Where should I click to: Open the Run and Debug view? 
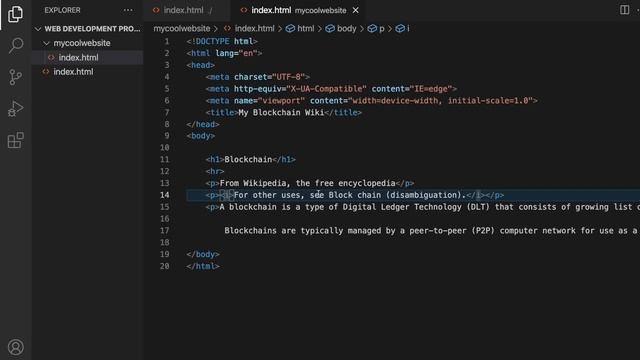click(x=16, y=109)
